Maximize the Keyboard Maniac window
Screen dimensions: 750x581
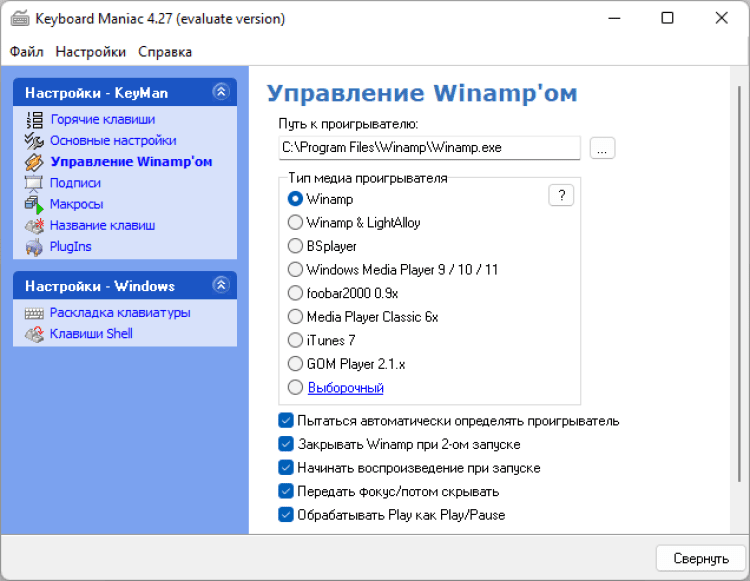(667, 19)
